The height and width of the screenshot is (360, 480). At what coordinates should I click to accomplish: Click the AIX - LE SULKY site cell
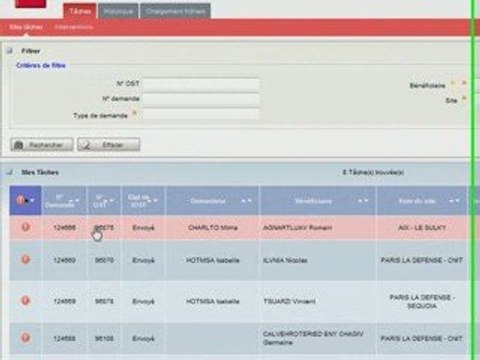(x=422, y=228)
